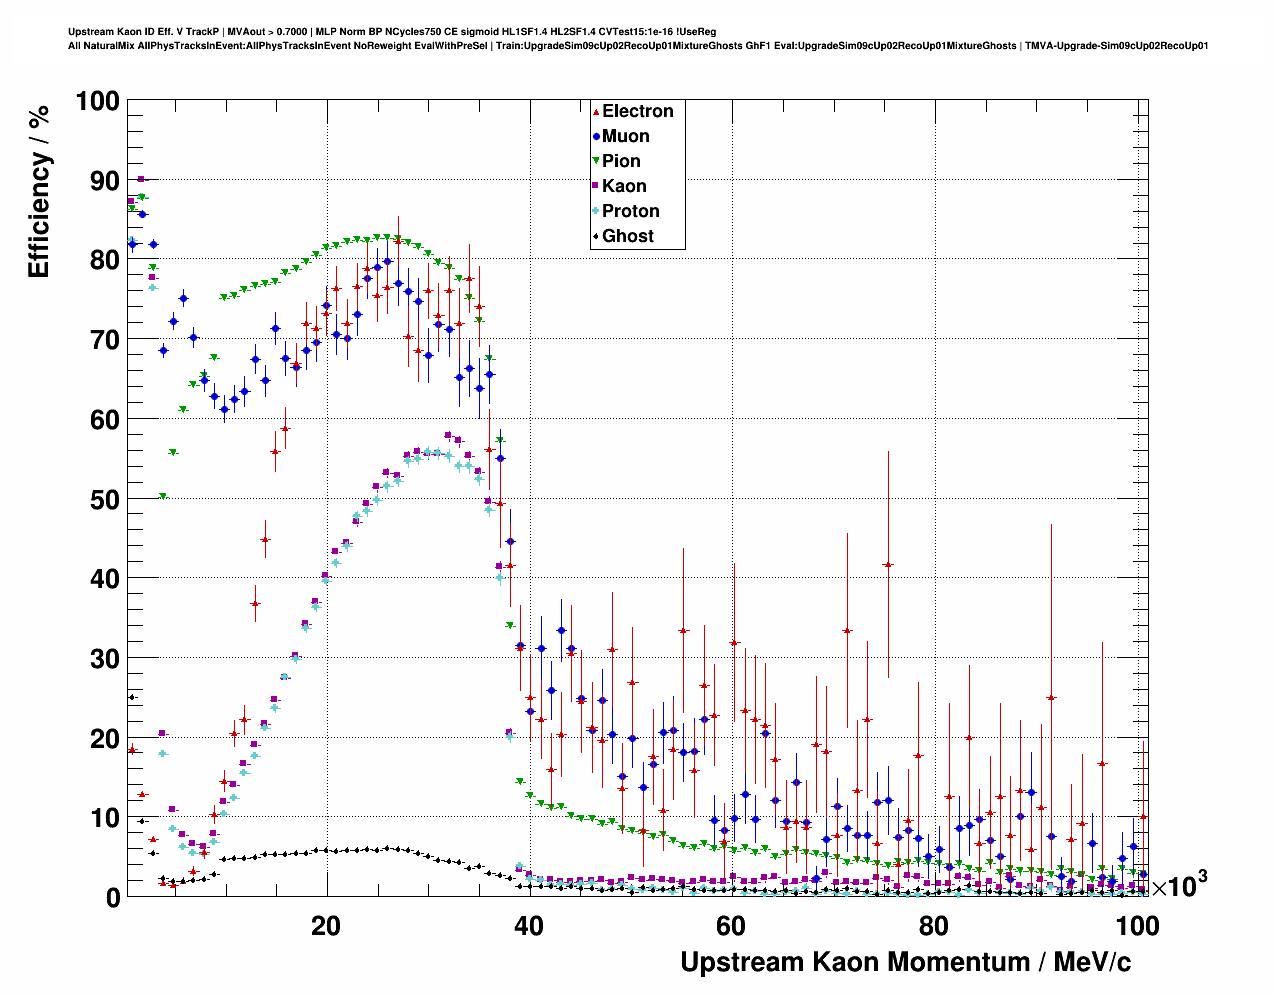Select the "Electron" legend label
This screenshot has height=996, width=1276.
coord(638,111)
